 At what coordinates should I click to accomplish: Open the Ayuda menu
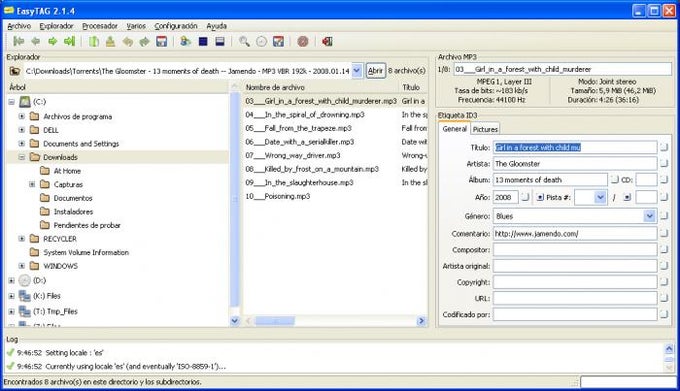pyautogui.click(x=216, y=26)
